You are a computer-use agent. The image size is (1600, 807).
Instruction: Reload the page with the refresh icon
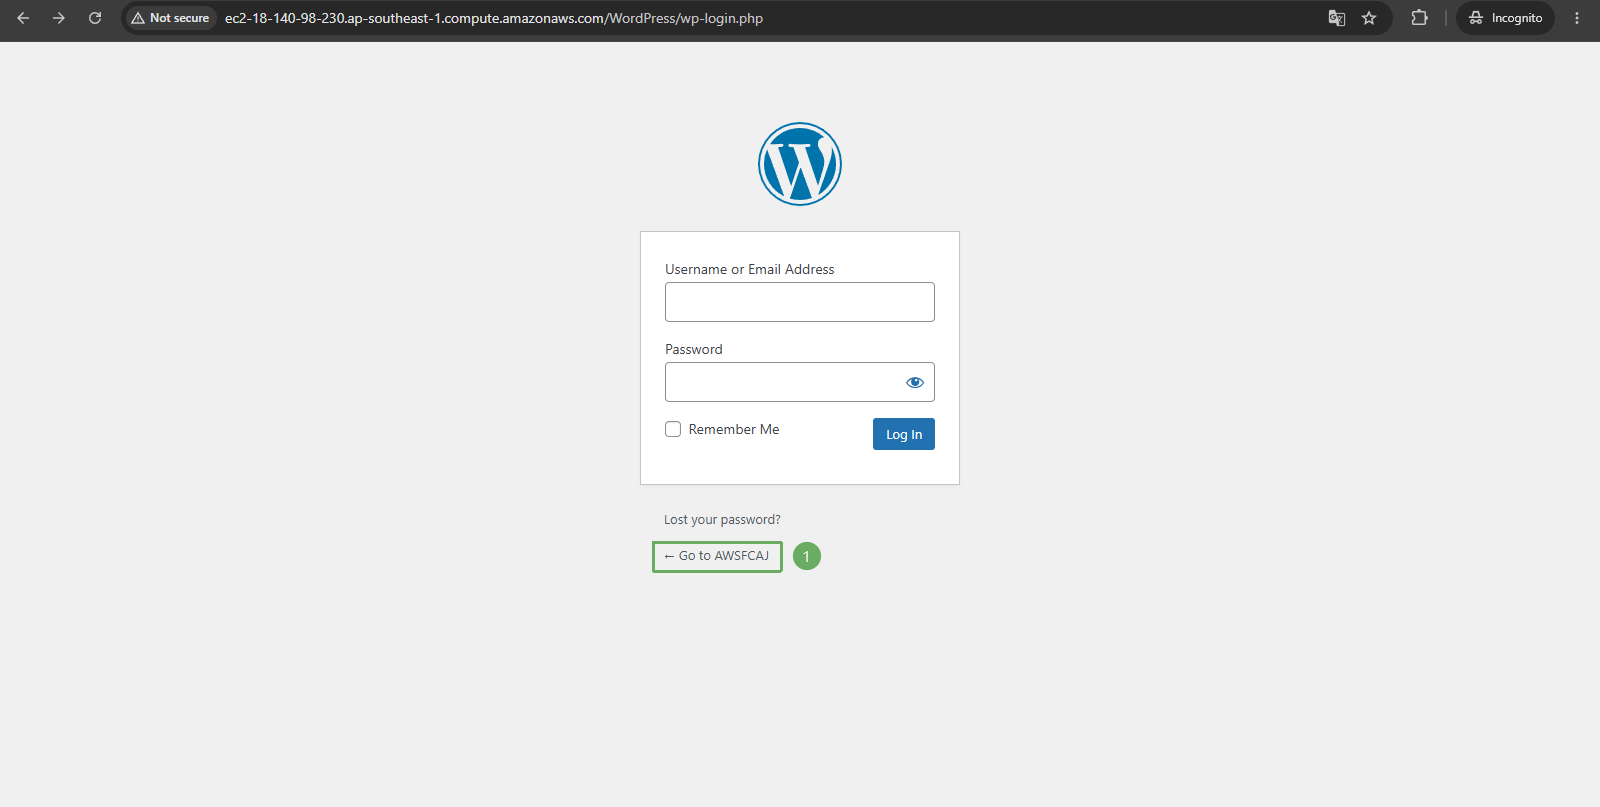pyautogui.click(x=95, y=18)
